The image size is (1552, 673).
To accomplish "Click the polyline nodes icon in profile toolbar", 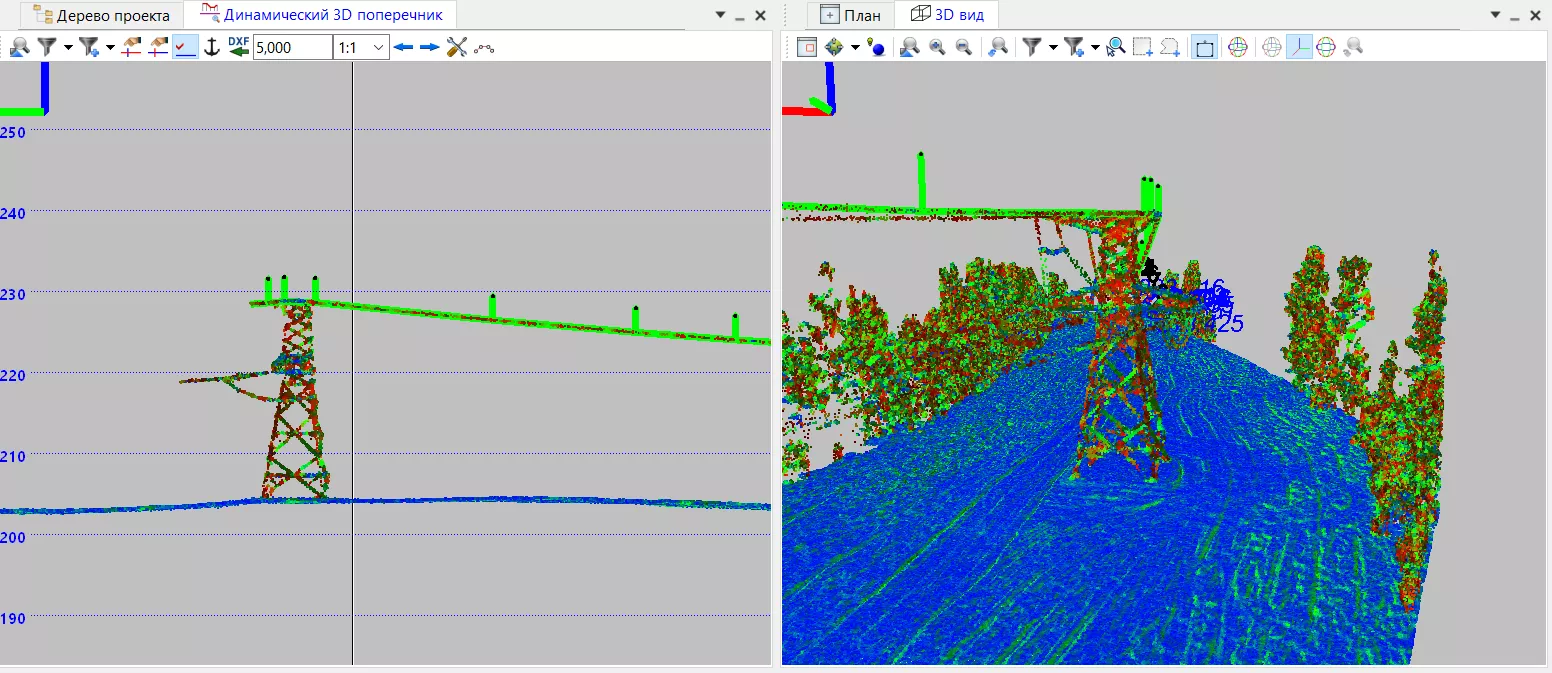I will point(485,47).
